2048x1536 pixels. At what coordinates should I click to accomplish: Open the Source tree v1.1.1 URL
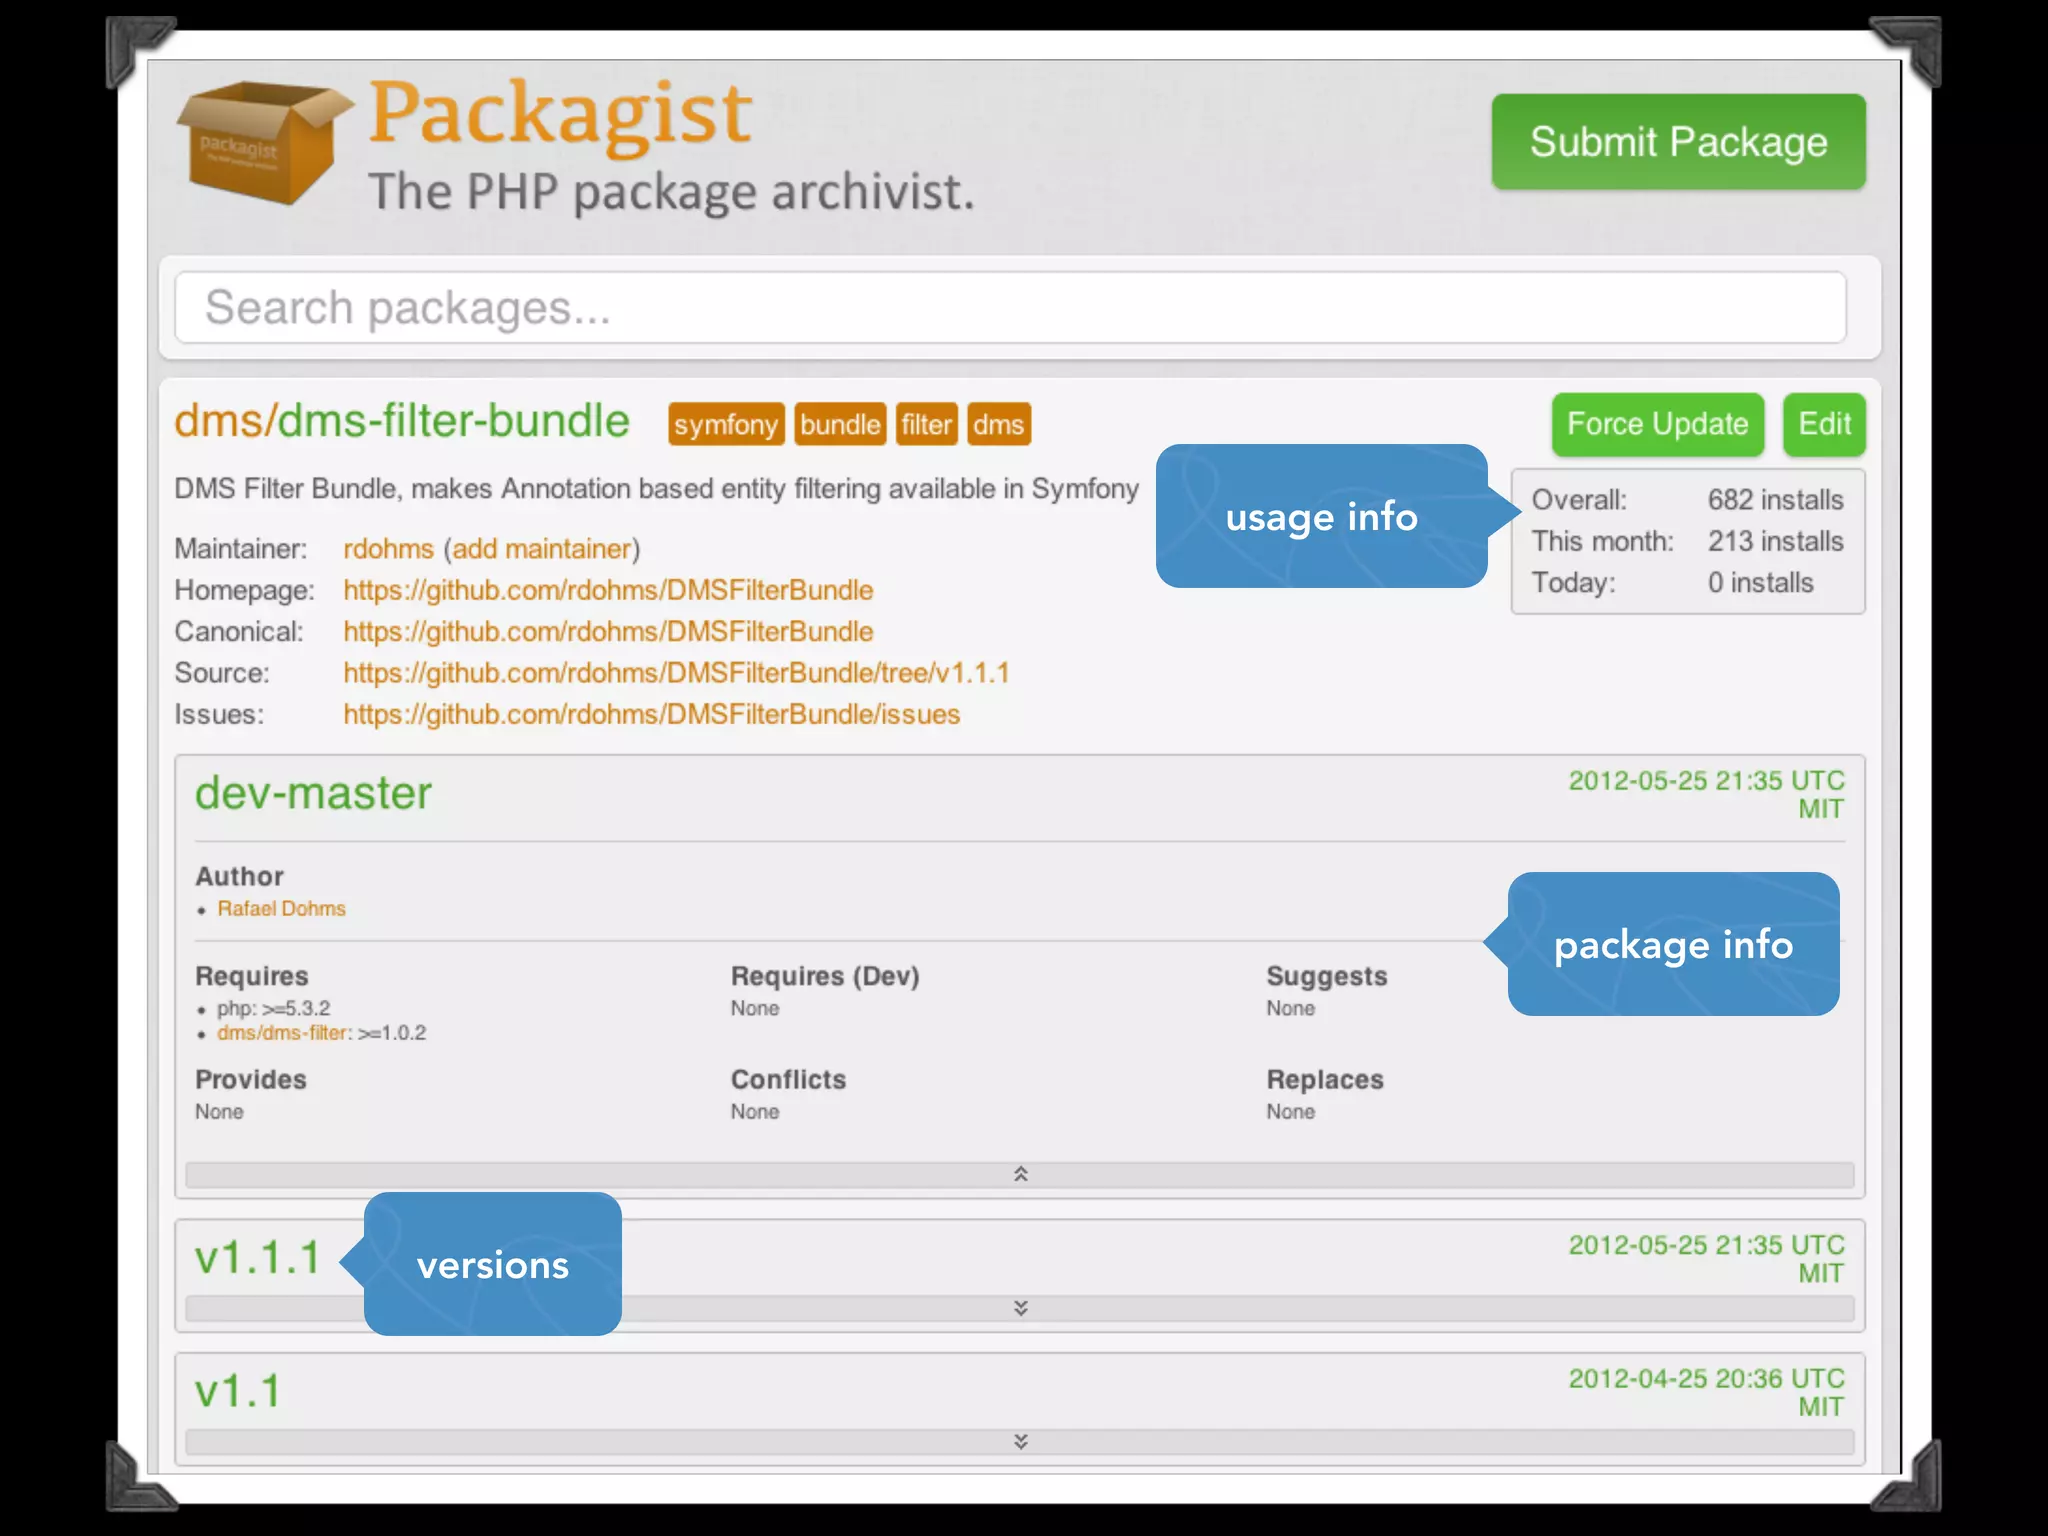click(676, 673)
